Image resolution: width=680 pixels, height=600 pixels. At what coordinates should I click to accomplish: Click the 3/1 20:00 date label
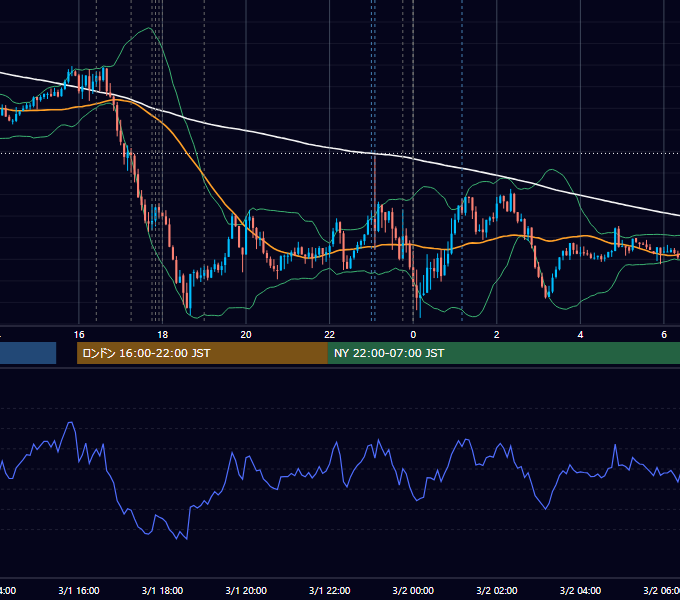coord(246,590)
